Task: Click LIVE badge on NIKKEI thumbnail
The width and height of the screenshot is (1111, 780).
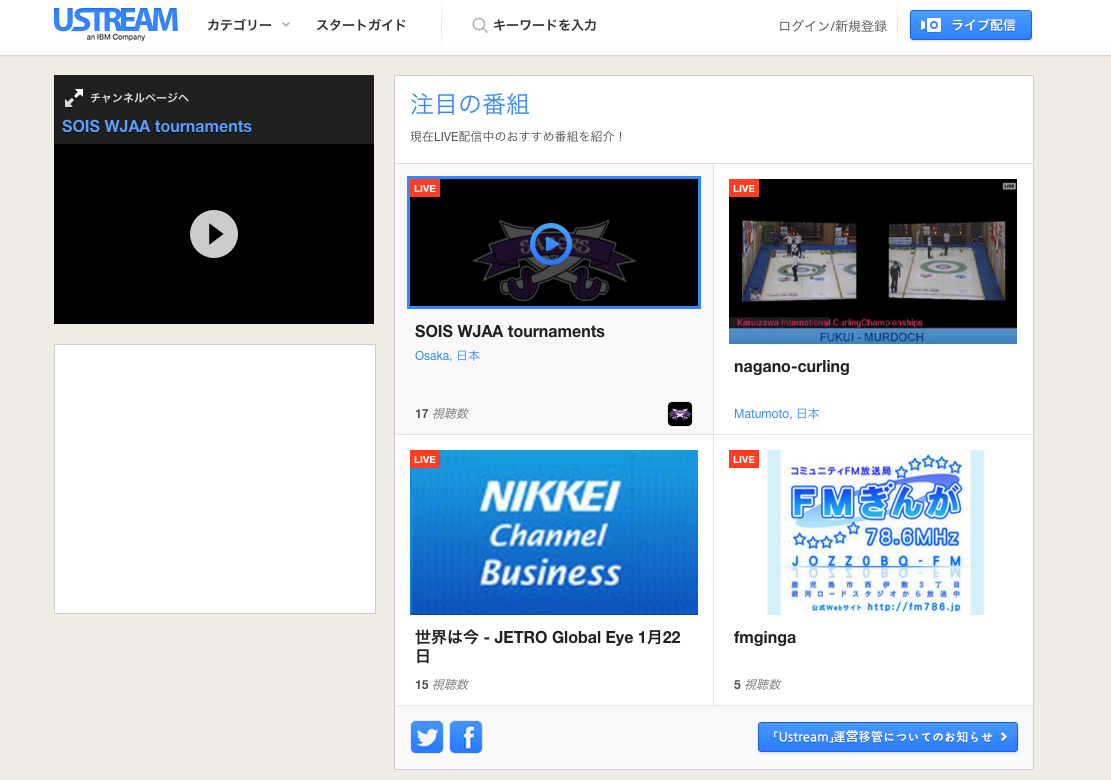Action: pyautogui.click(x=424, y=459)
